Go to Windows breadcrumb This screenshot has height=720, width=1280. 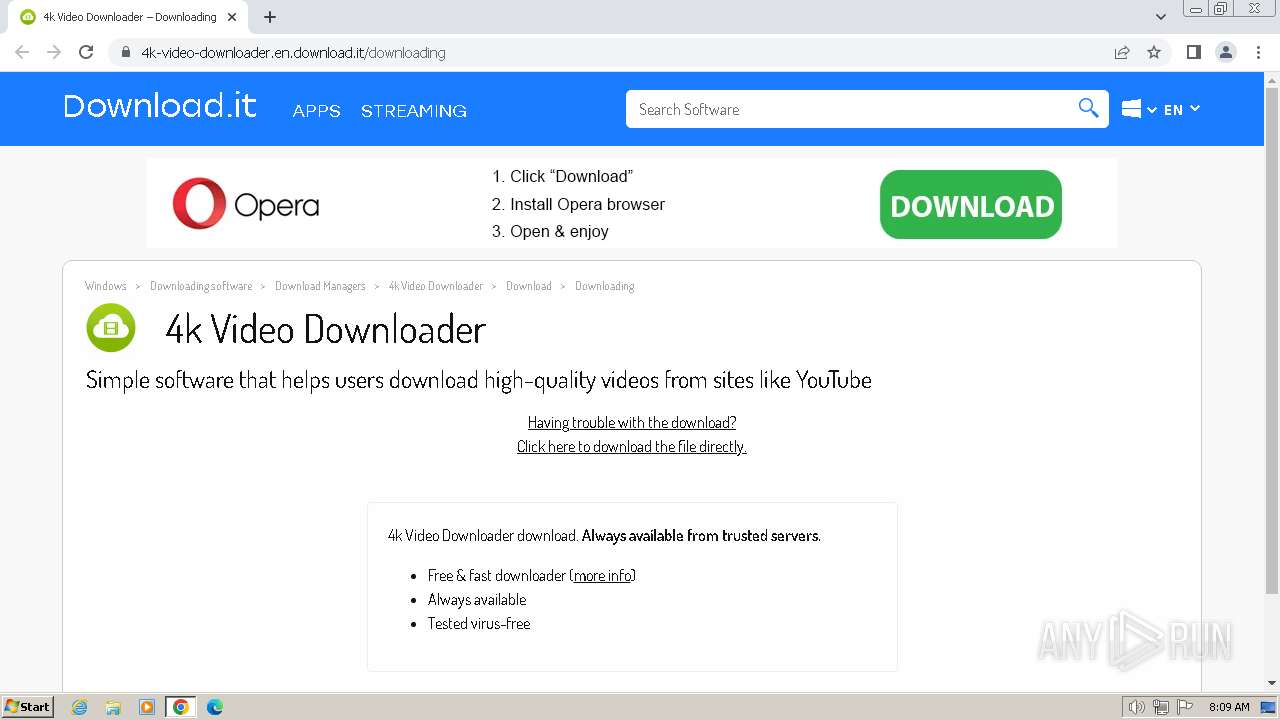click(106, 286)
